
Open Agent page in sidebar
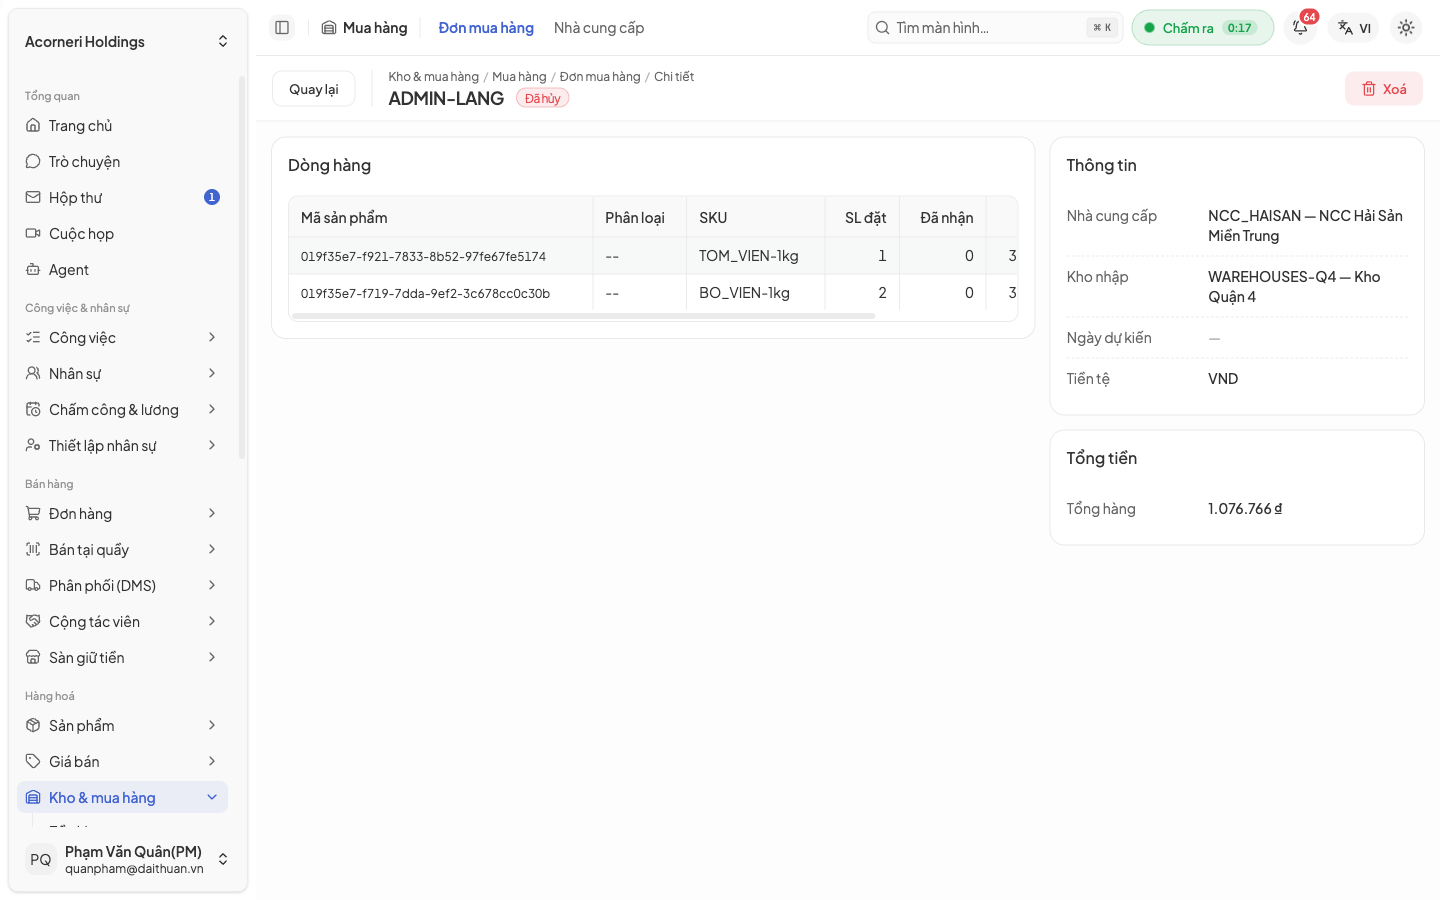pos(123,270)
